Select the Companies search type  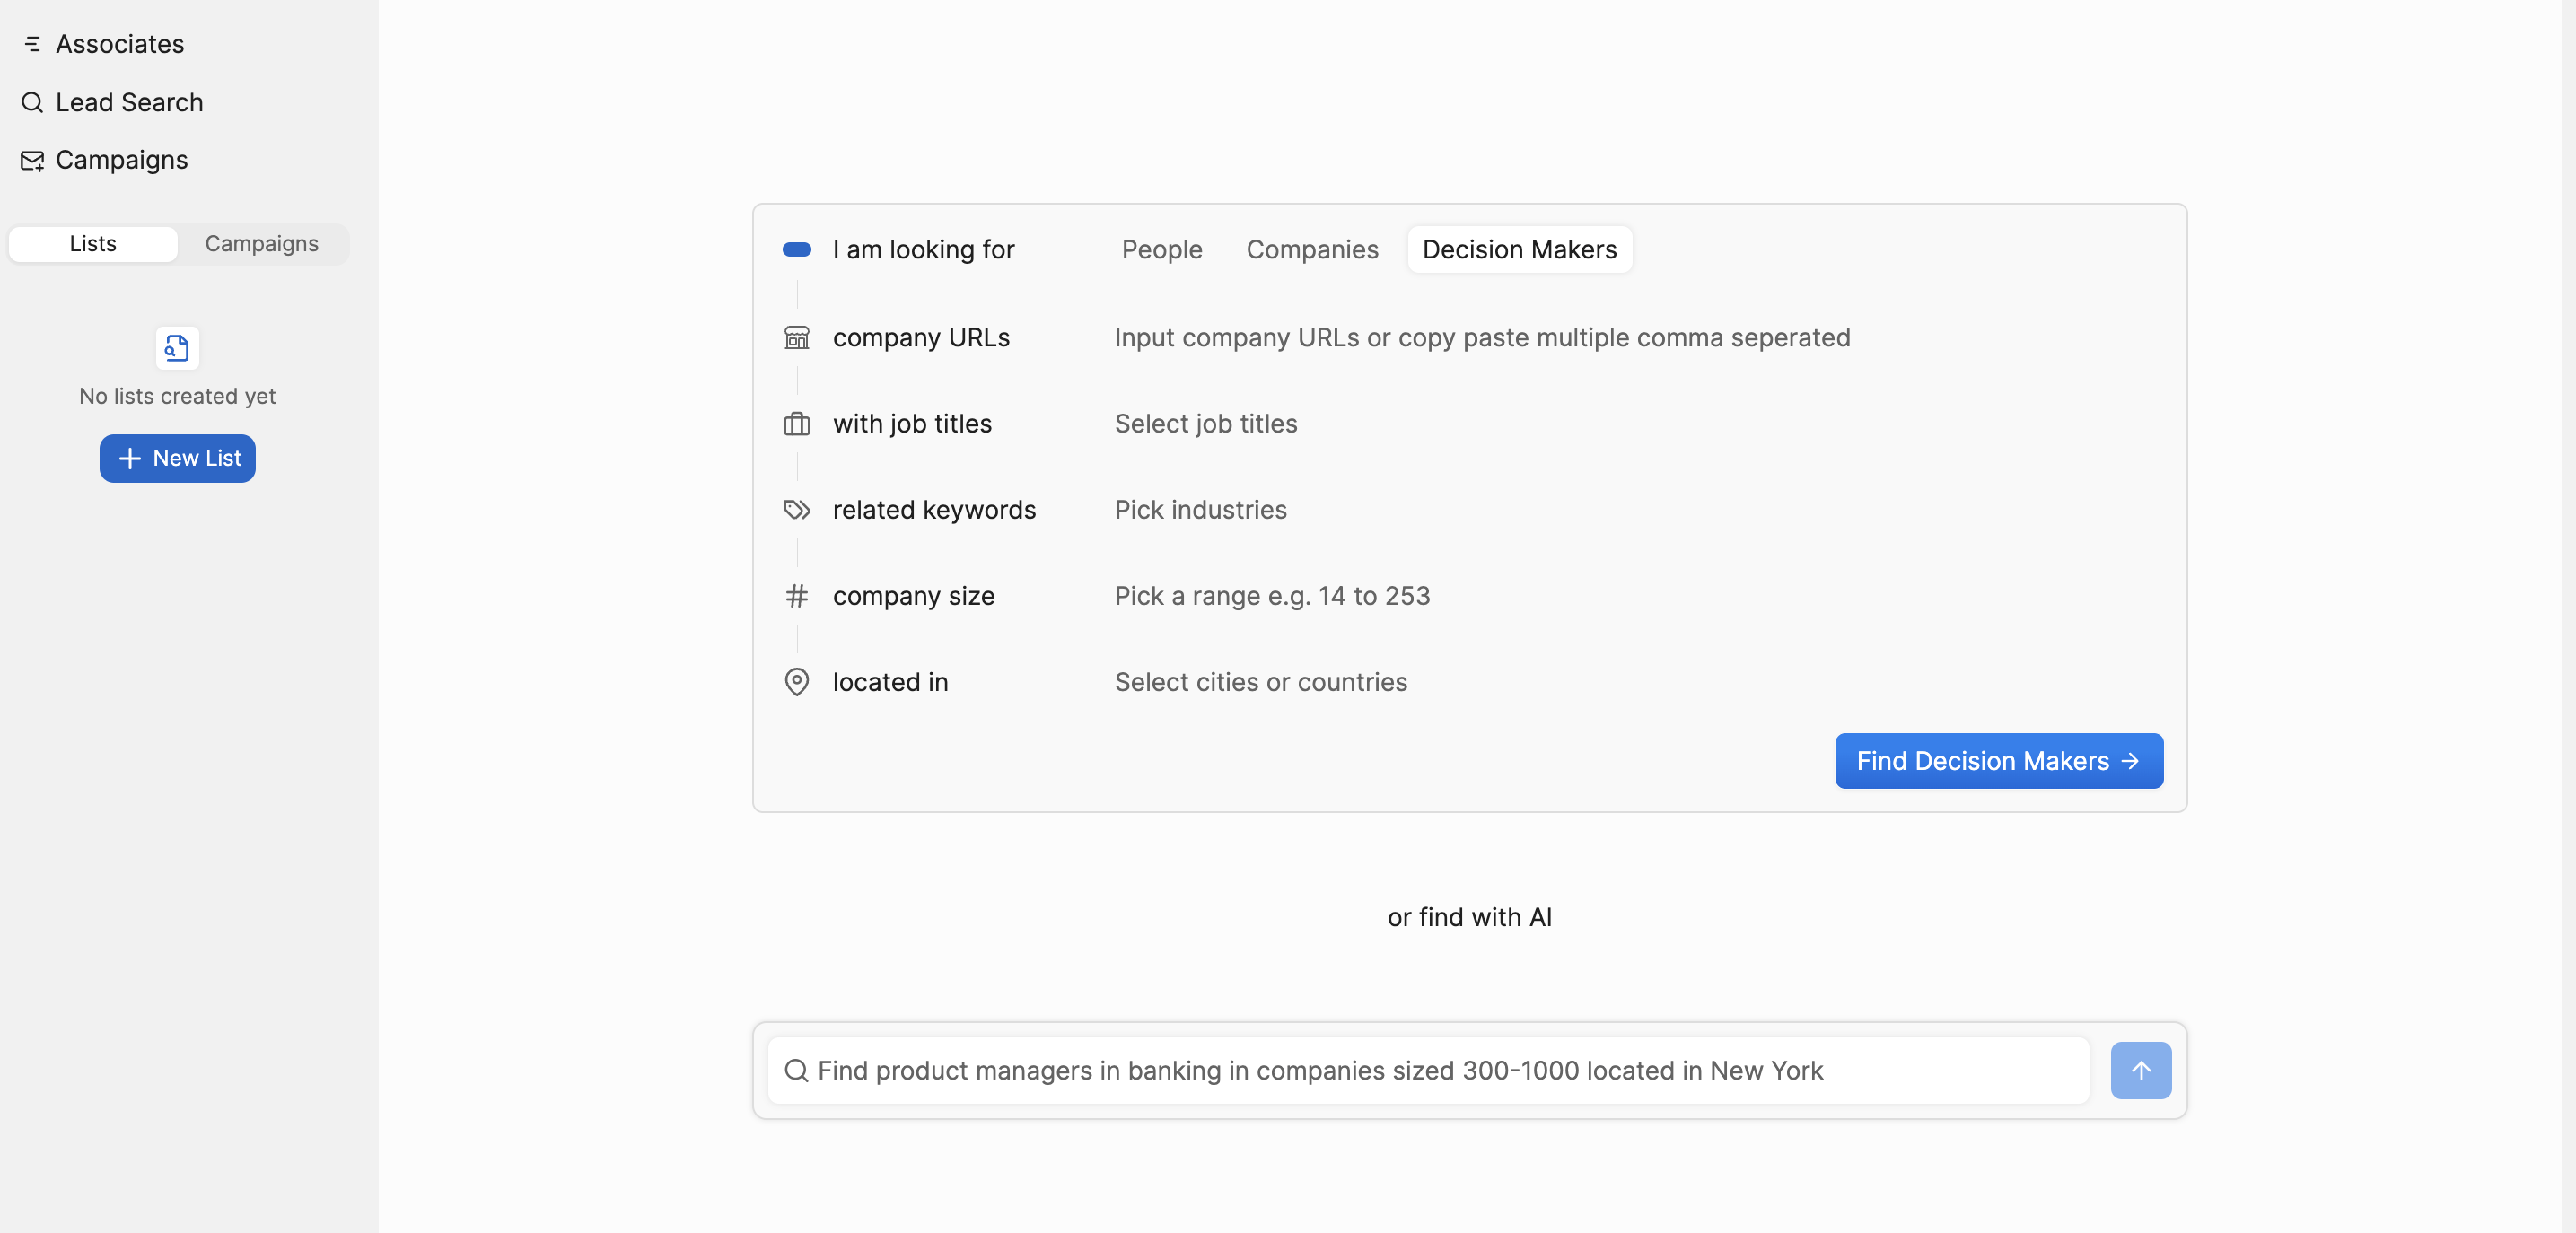coord(1311,250)
